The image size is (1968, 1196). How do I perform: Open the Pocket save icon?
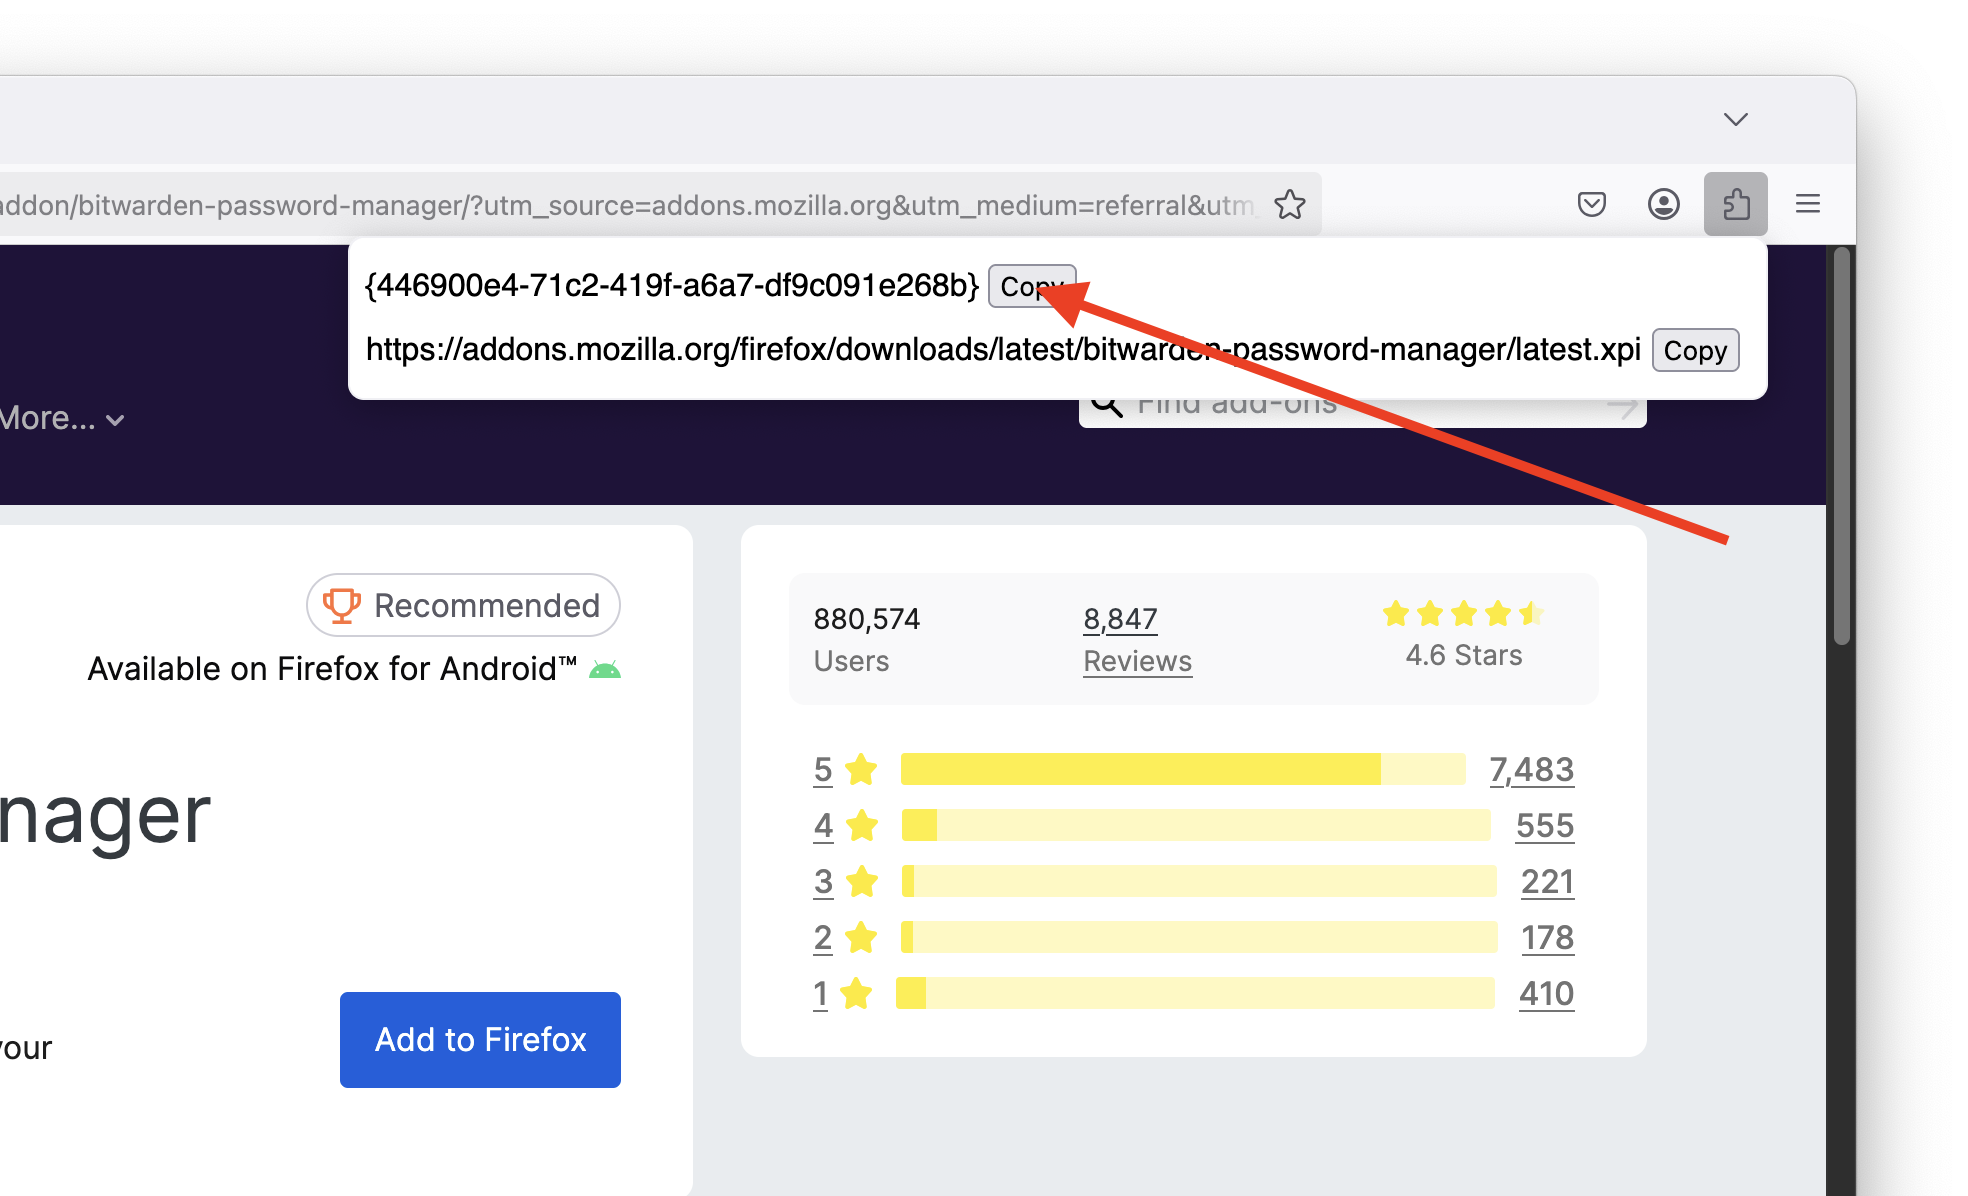click(x=1592, y=204)
